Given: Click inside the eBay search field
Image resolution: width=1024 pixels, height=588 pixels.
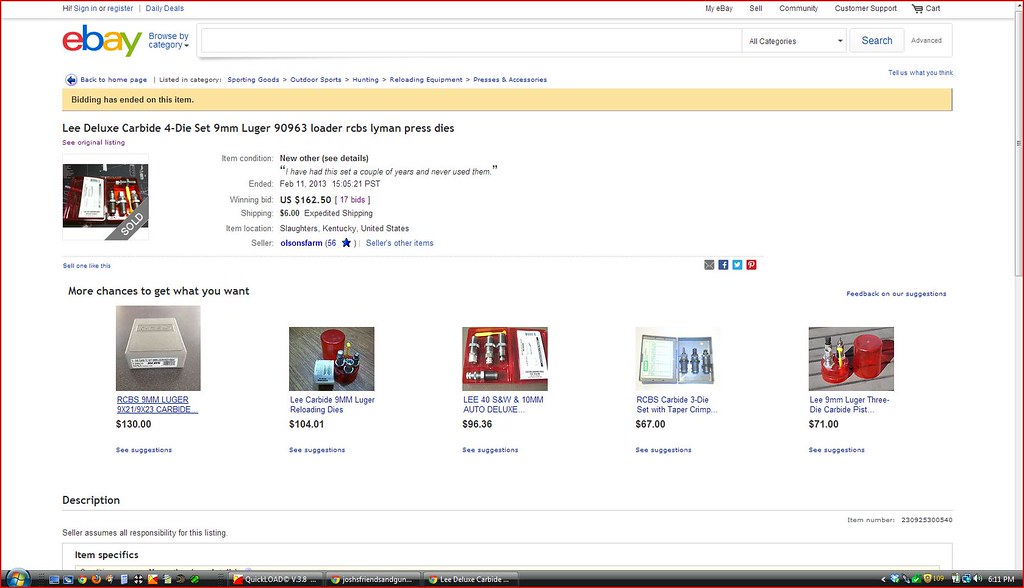Looking at the screenshot, I should coord(471,41).
